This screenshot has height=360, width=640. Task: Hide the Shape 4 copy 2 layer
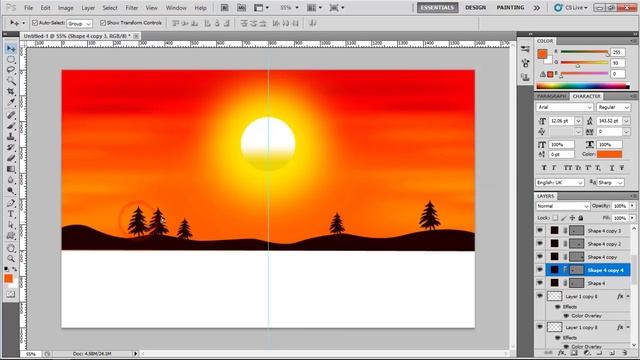tap(540, 244)
